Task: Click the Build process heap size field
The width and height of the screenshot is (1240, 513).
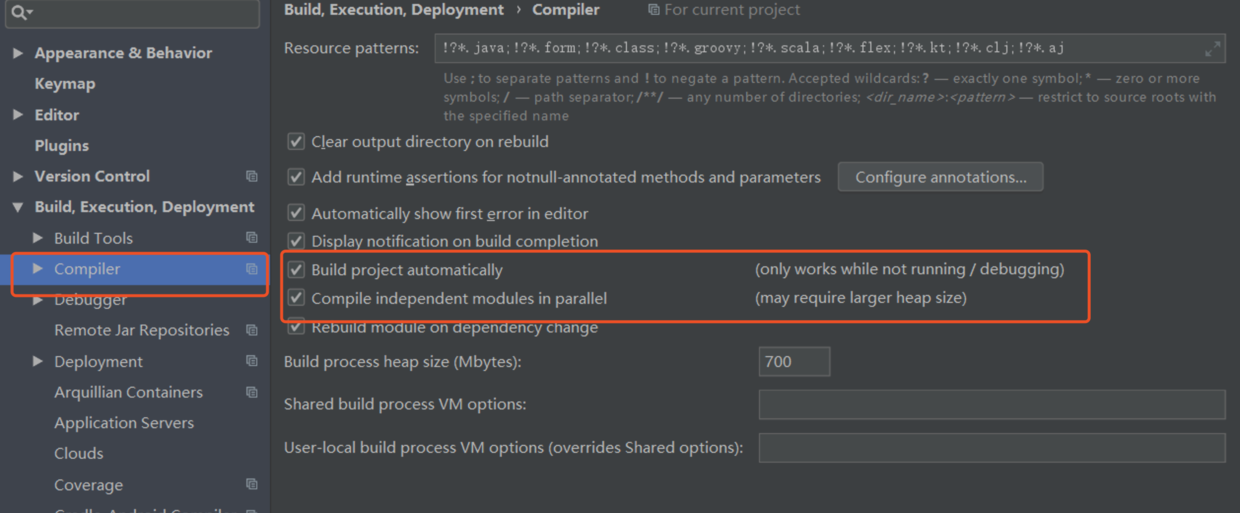Action: 794,362
